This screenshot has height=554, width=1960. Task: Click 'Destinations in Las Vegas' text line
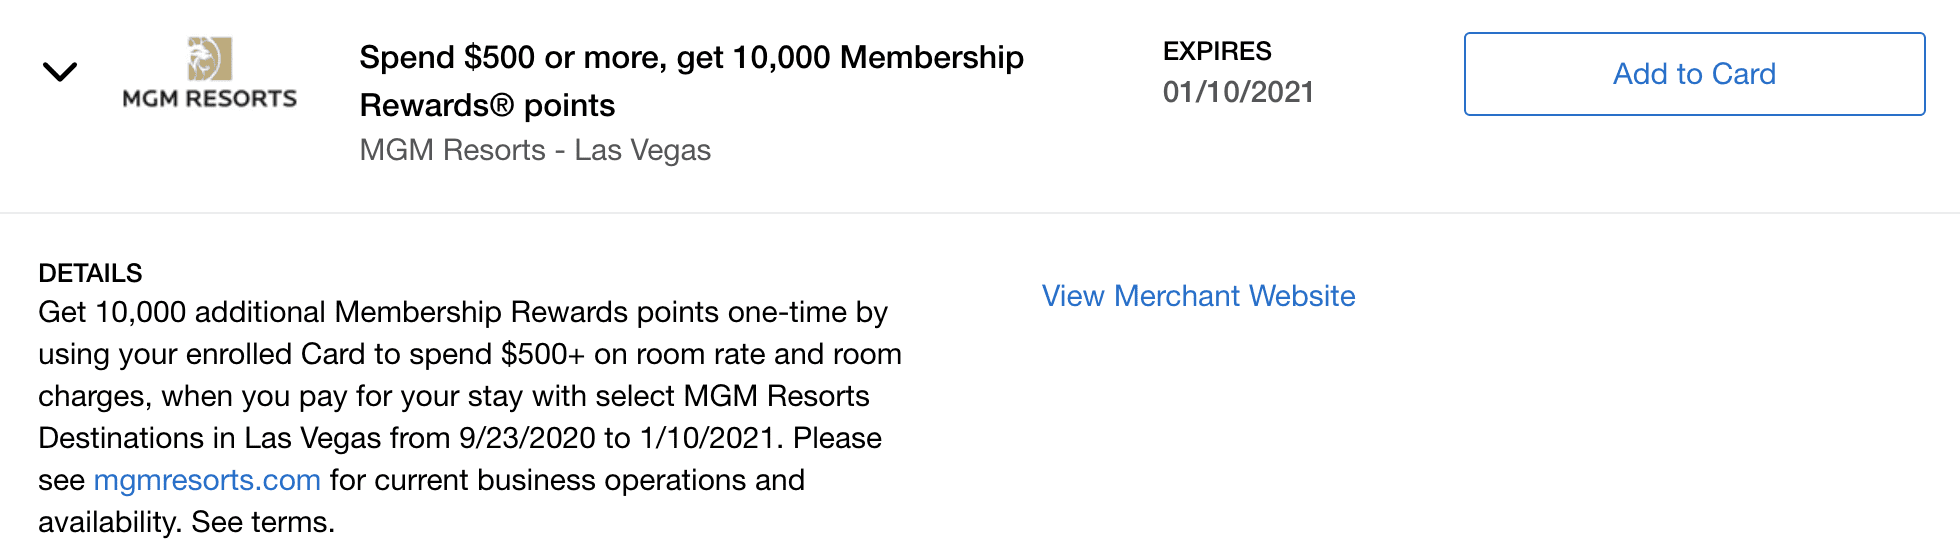pyautogui.click(x=210, y=438)
